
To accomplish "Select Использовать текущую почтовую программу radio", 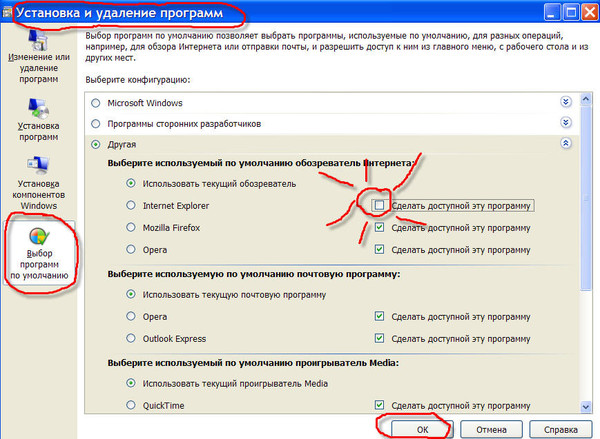I will click(131, 294).
